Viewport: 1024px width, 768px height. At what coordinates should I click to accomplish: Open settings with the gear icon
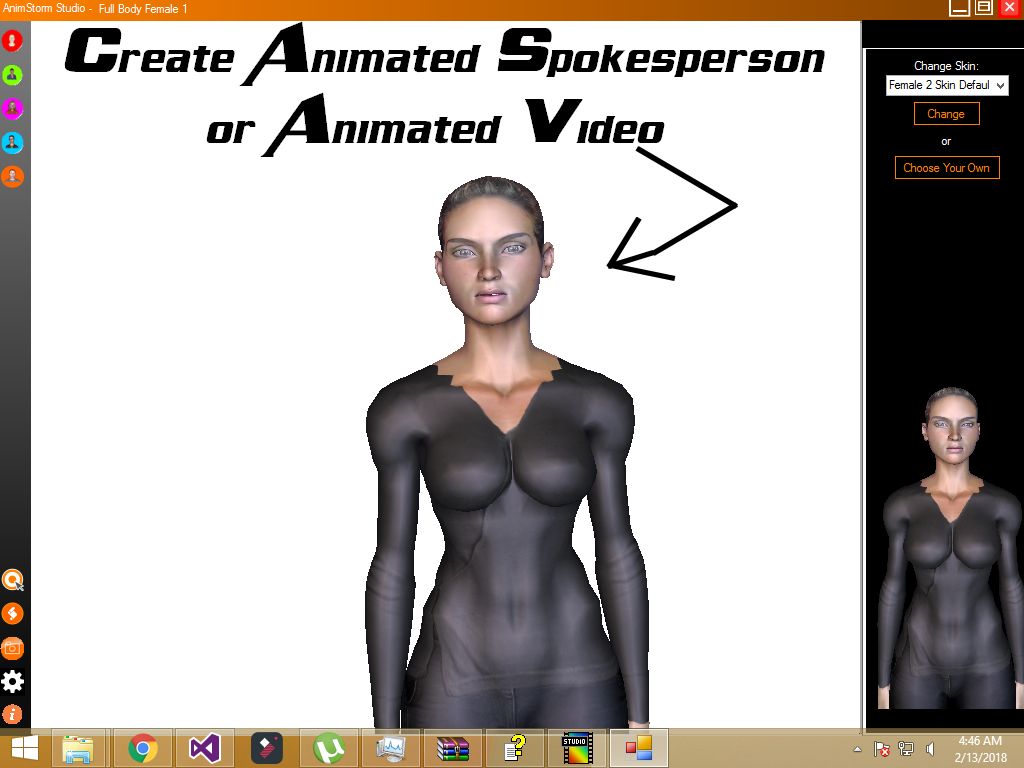(x=12, y=682)
